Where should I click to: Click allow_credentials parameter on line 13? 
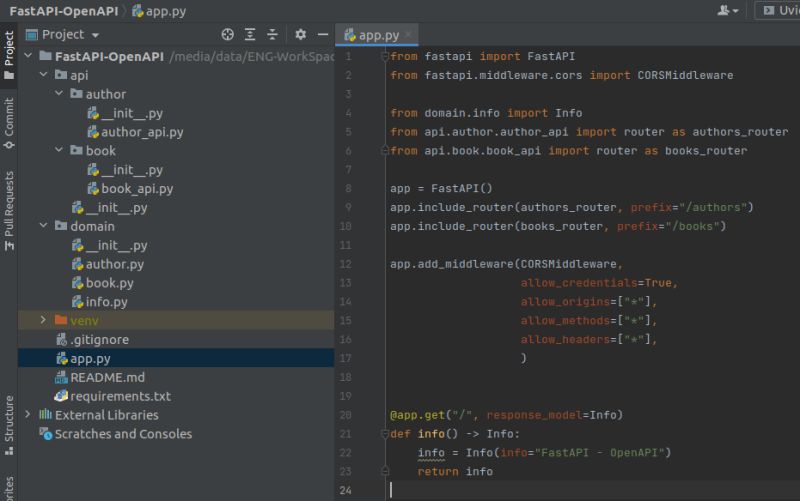click(579, 283)
